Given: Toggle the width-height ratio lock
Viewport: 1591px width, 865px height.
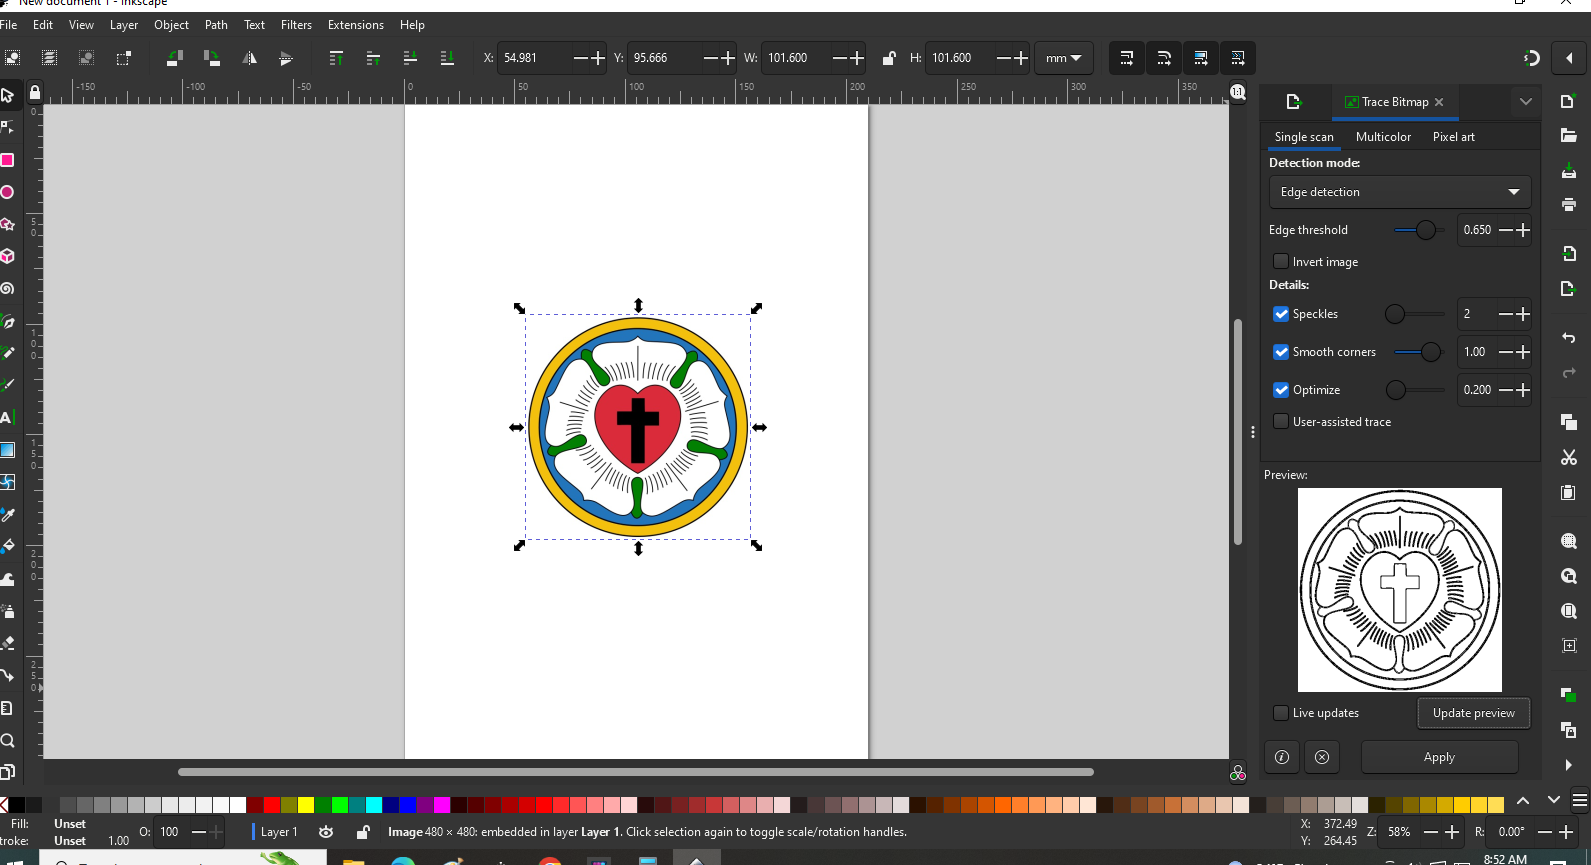Looking at the screenshot, I should pyautogui.click(x=888, y=59).
